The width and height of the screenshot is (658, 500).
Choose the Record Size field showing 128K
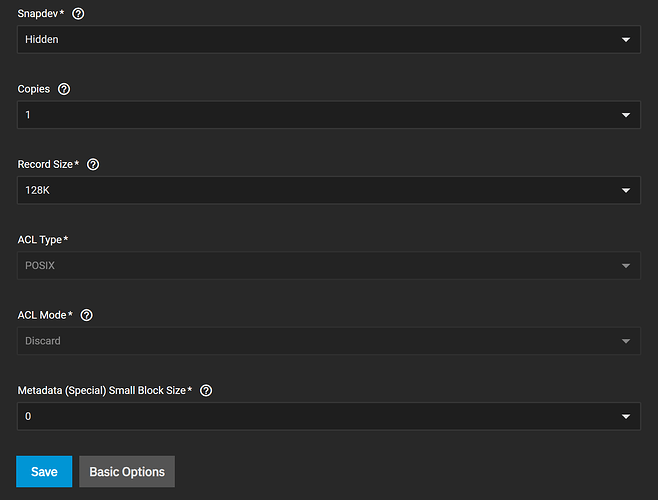(329, 190)
